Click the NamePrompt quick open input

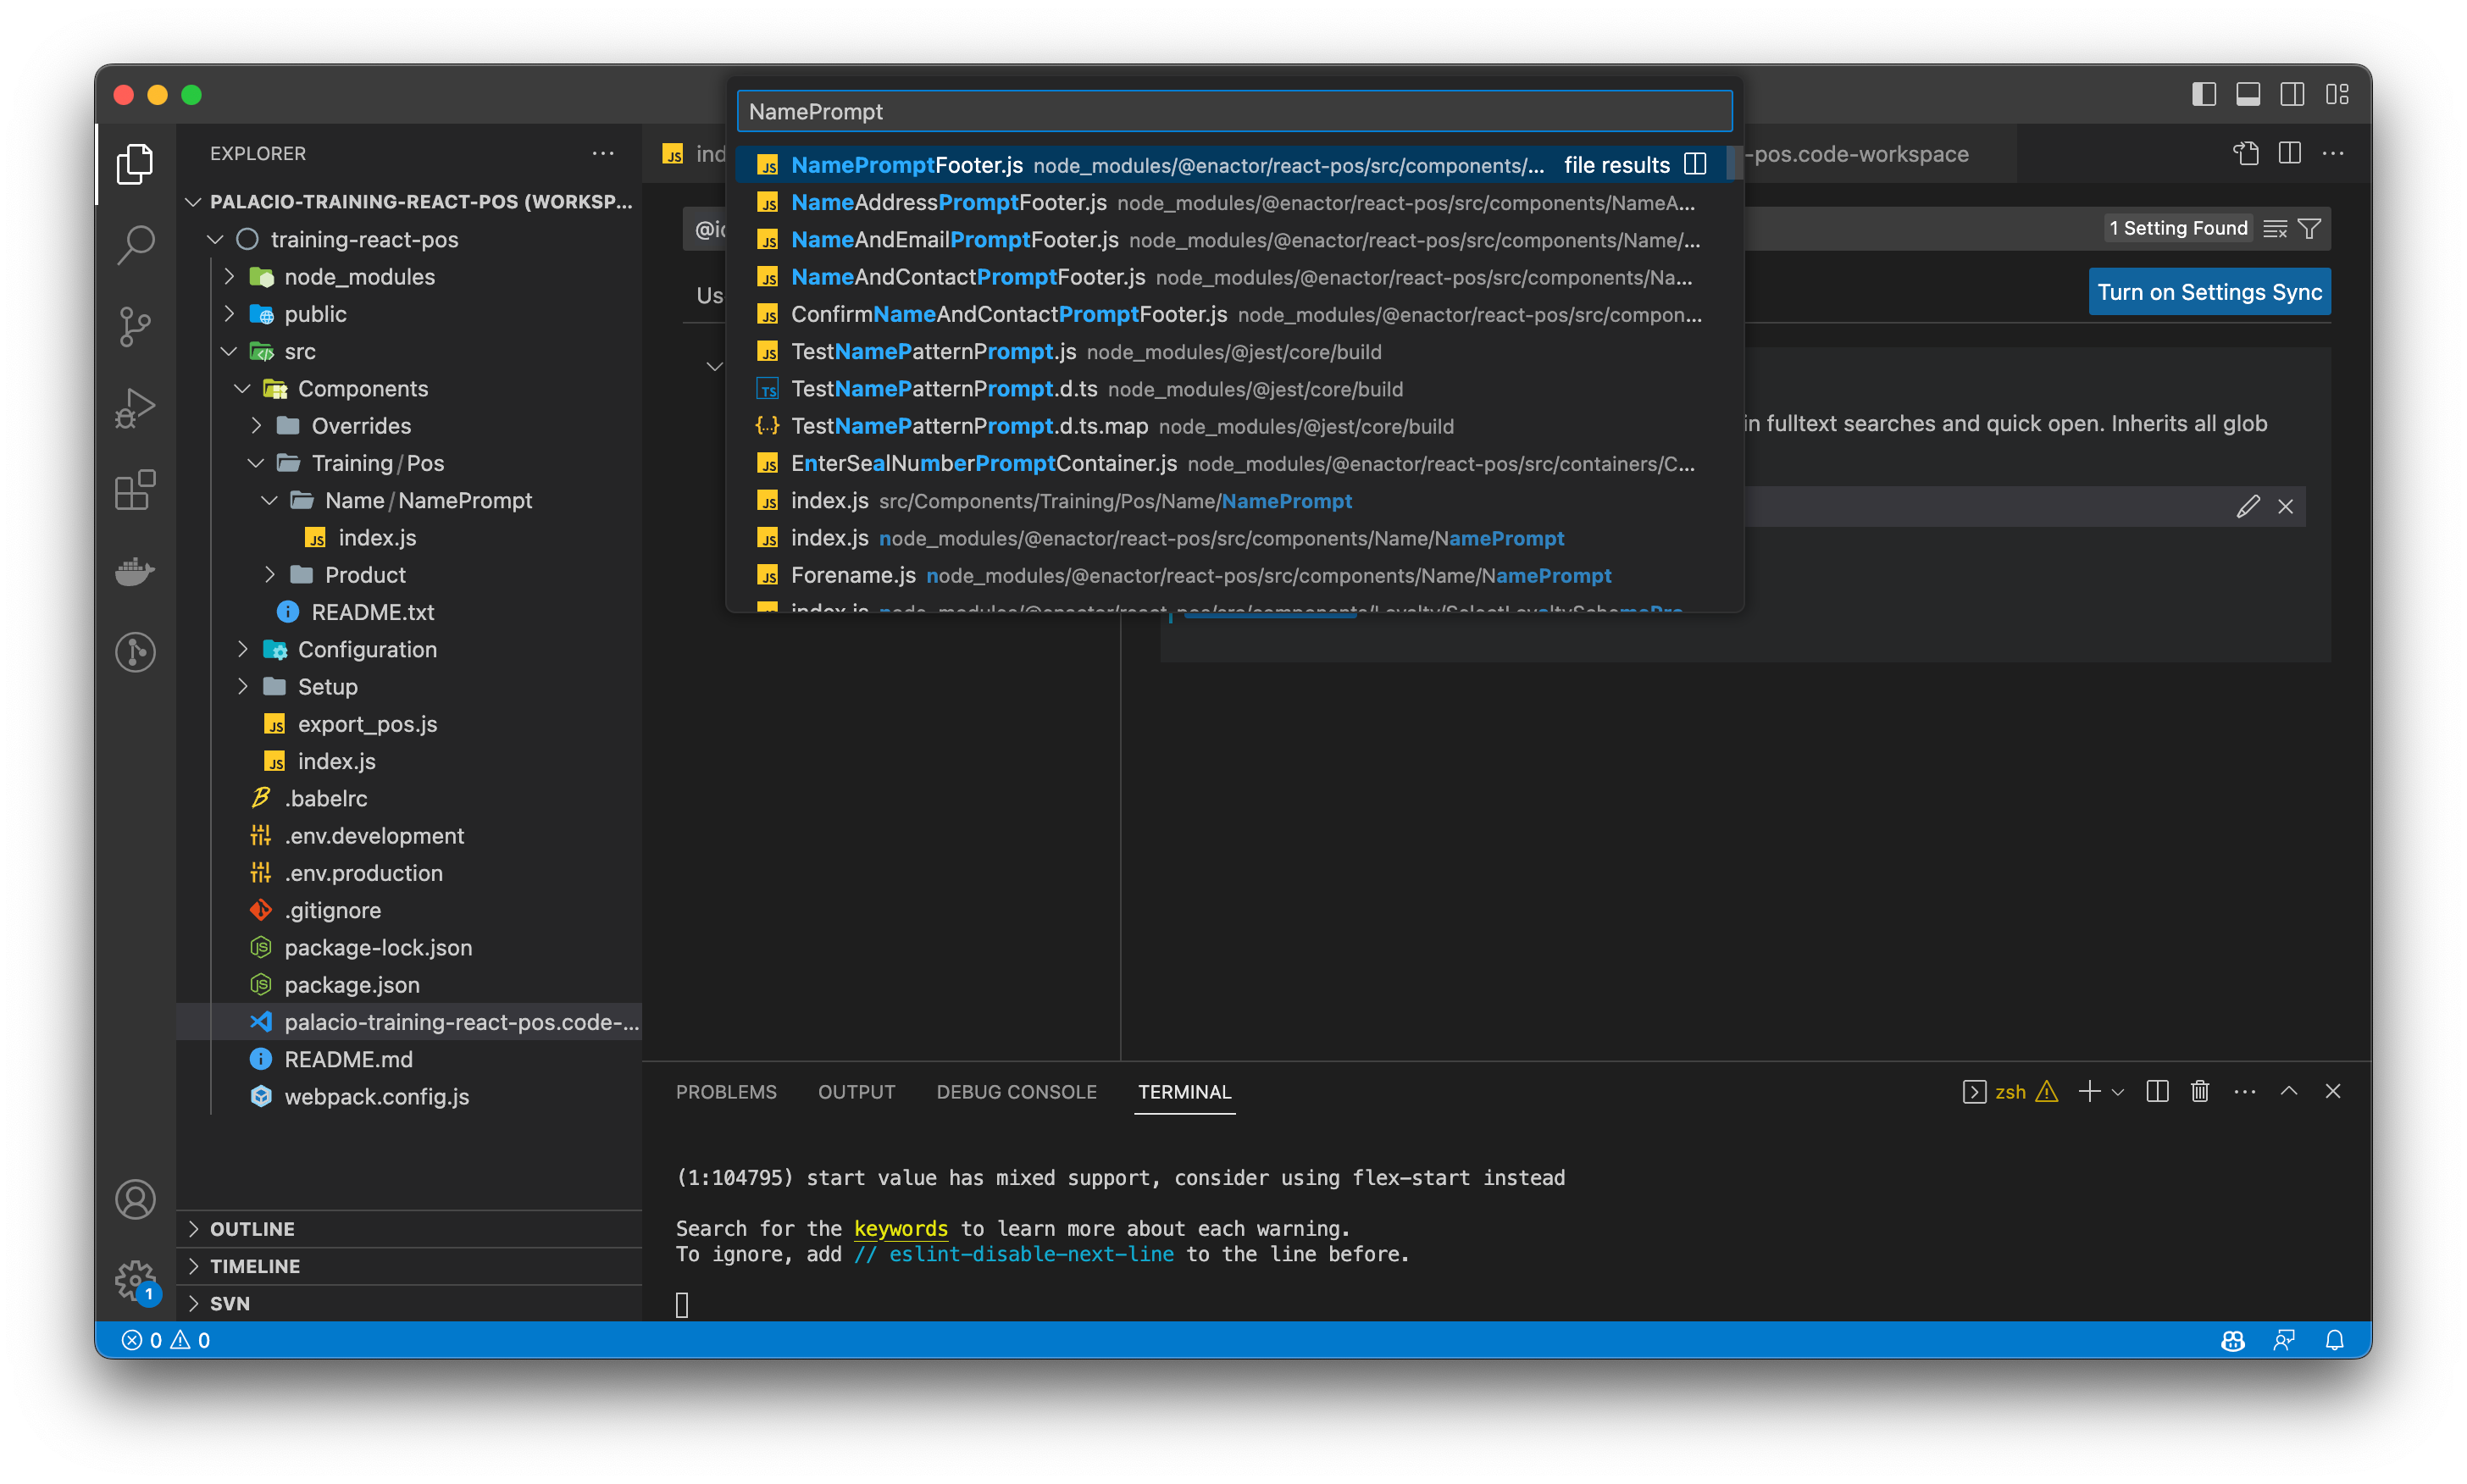[1234, 111]
